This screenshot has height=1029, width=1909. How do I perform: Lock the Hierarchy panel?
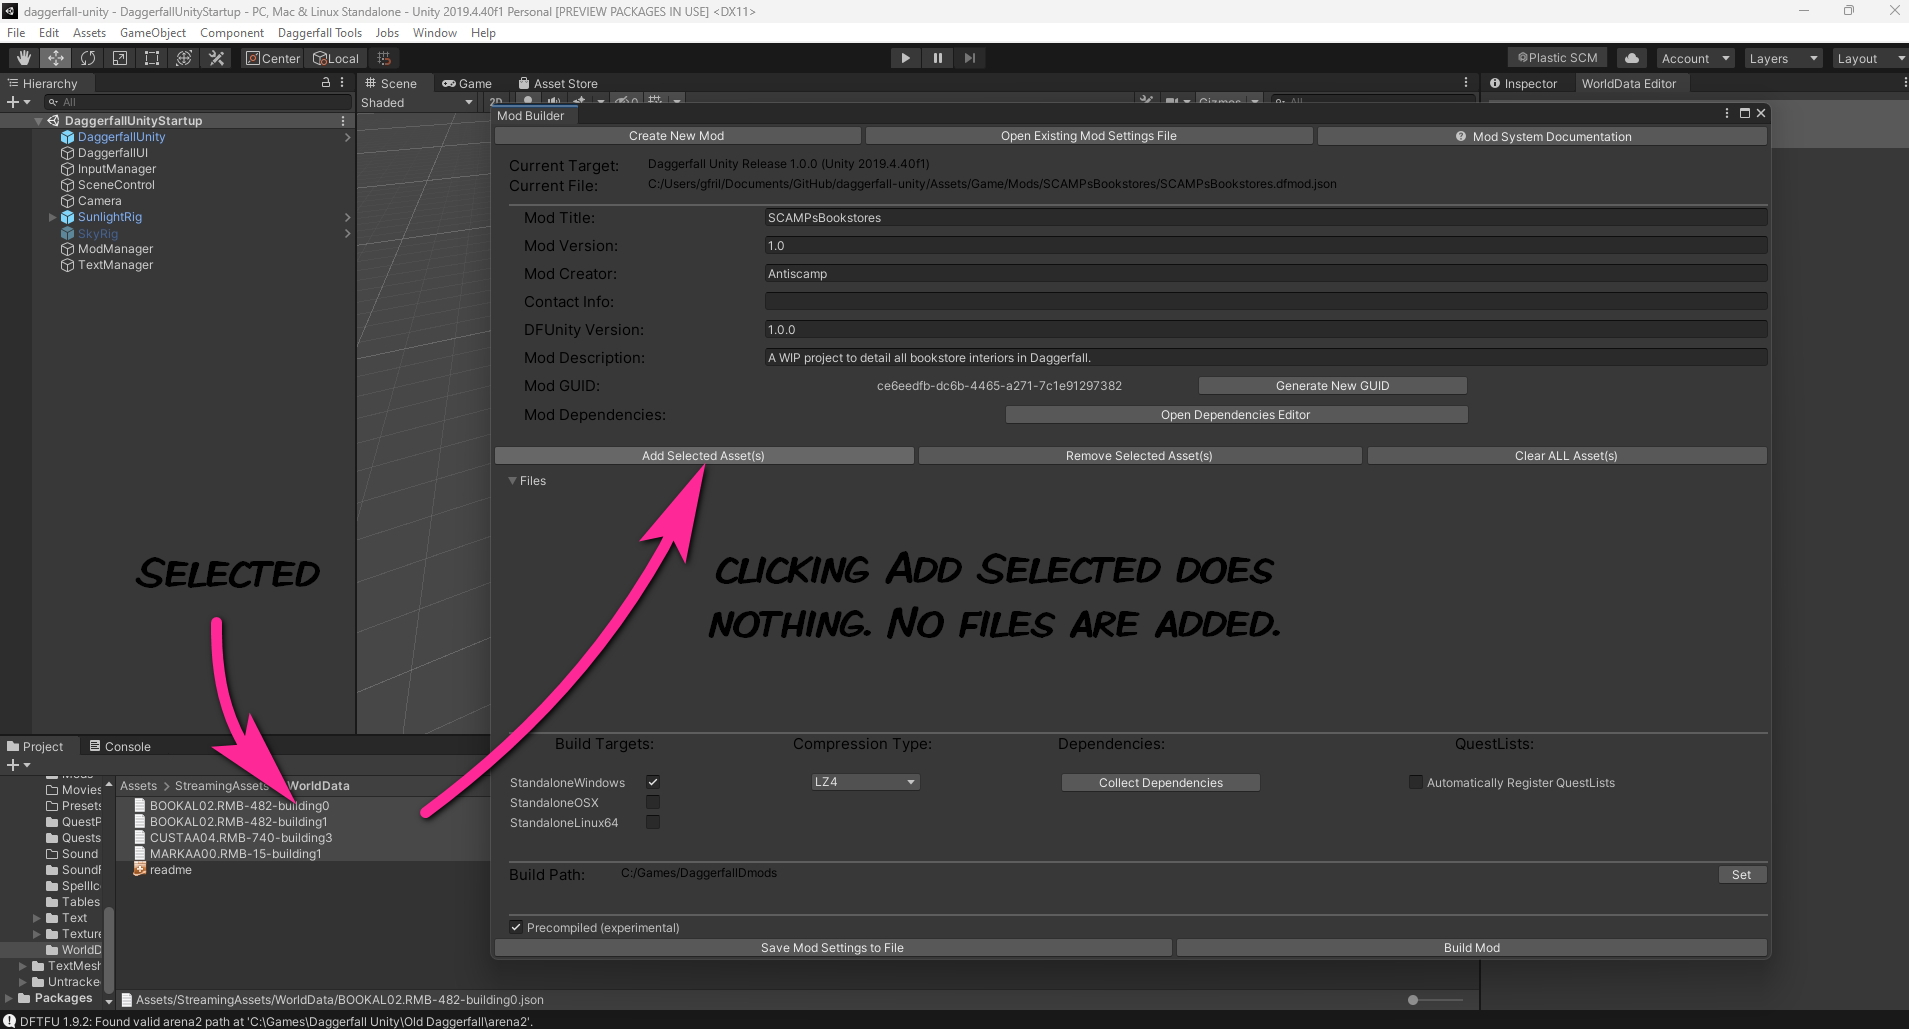coord(325,83)
